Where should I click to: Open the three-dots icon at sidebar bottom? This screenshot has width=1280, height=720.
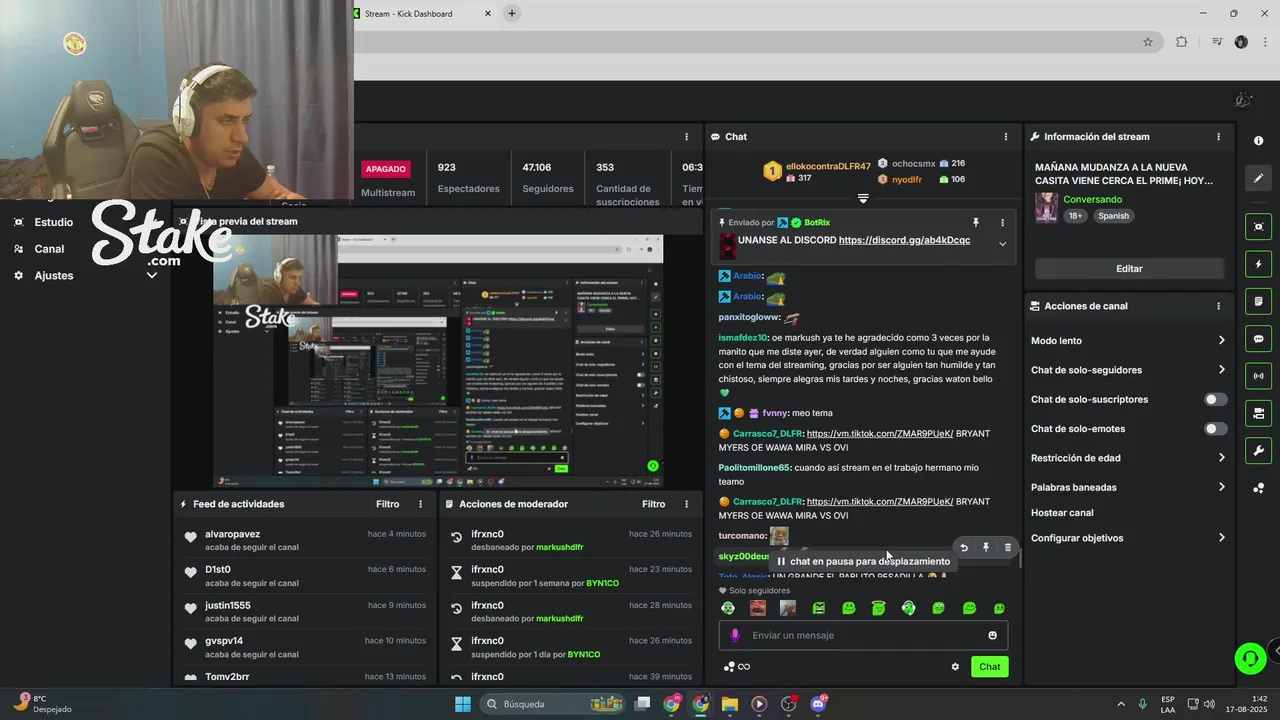click(x=1258, y=488)
